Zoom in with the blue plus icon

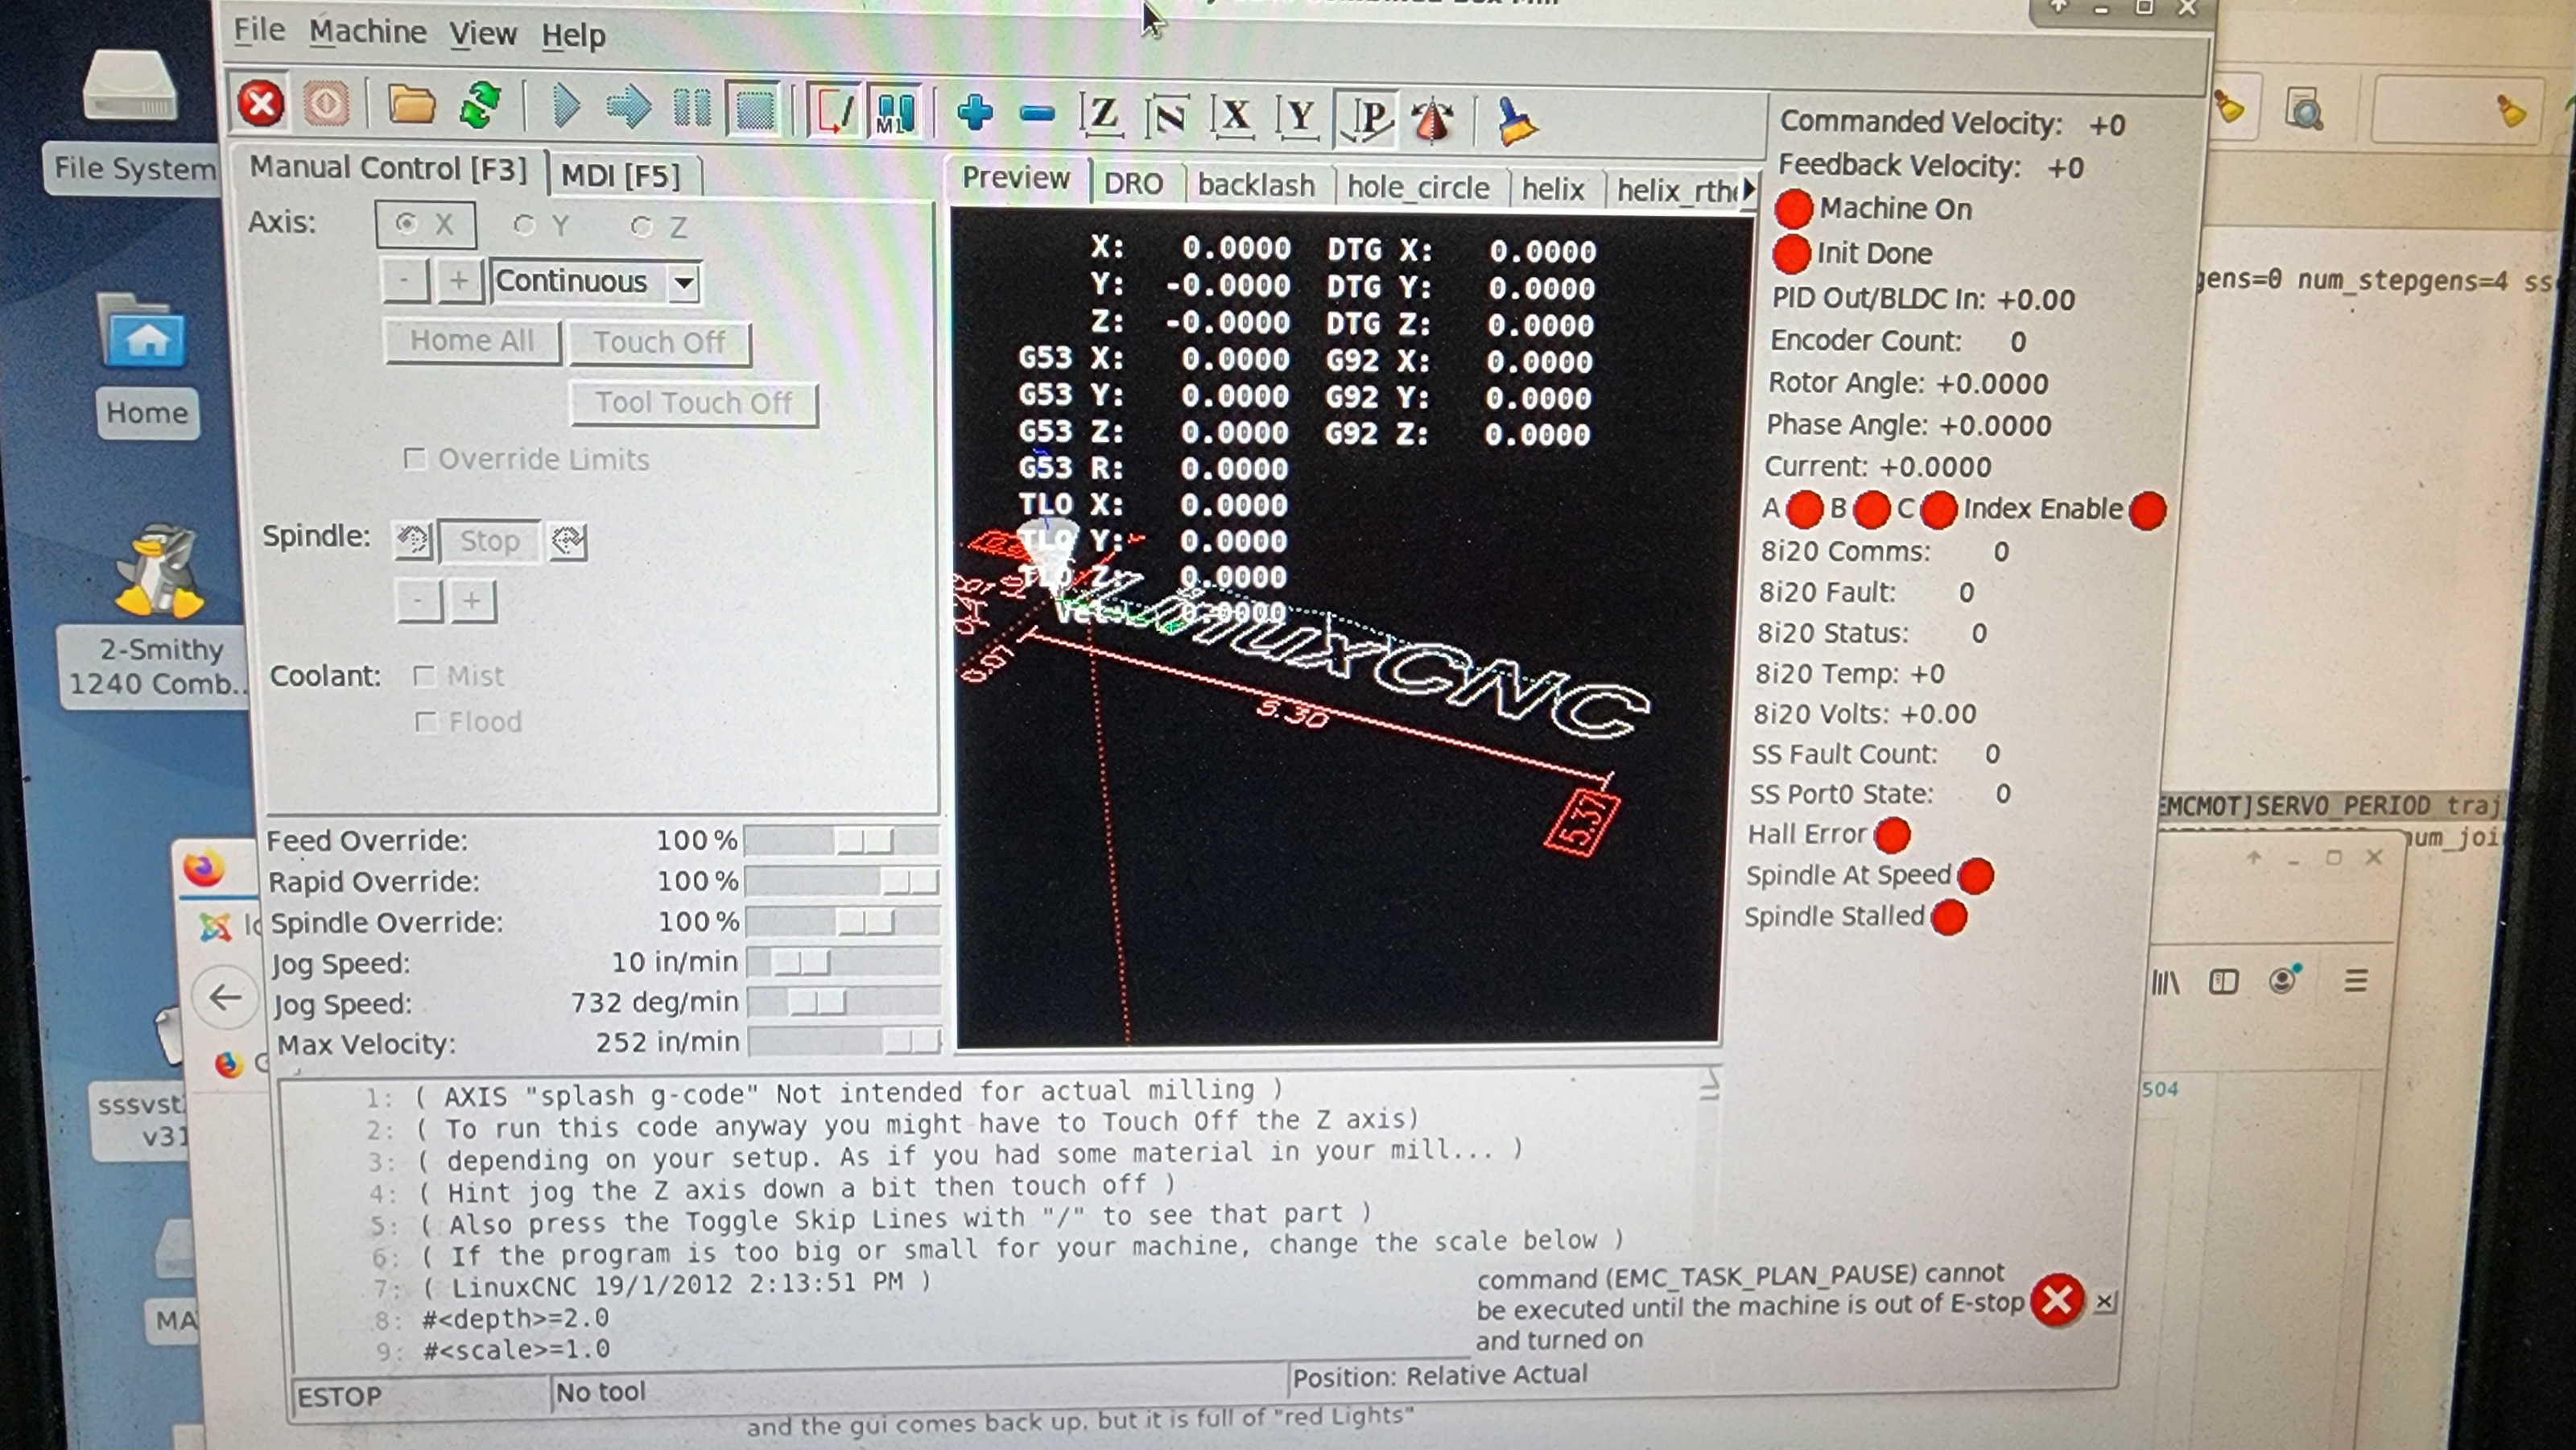pos(974,113)
